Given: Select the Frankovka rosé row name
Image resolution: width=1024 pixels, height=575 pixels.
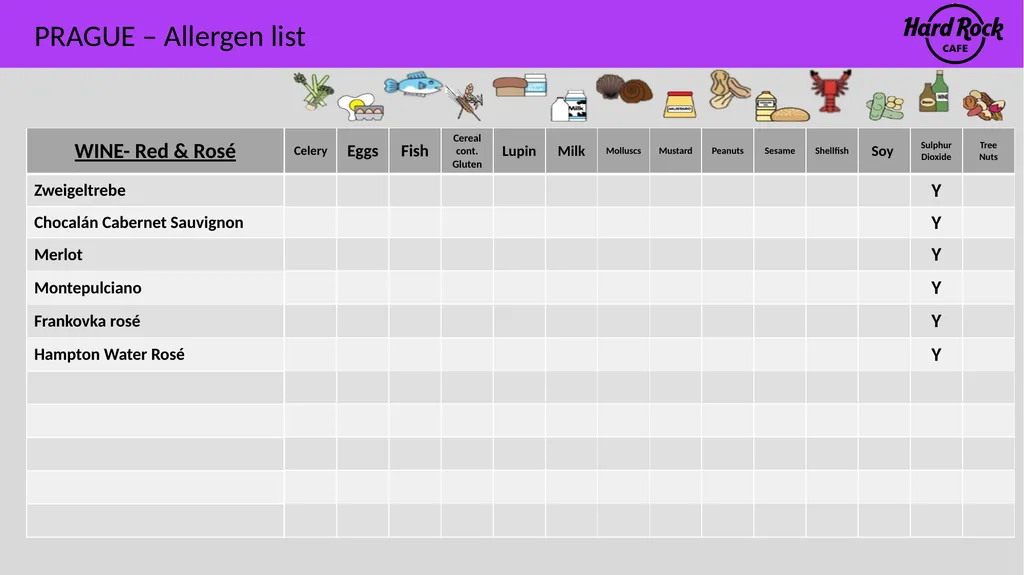Looking at the screenshot, I should coord(87,321).
